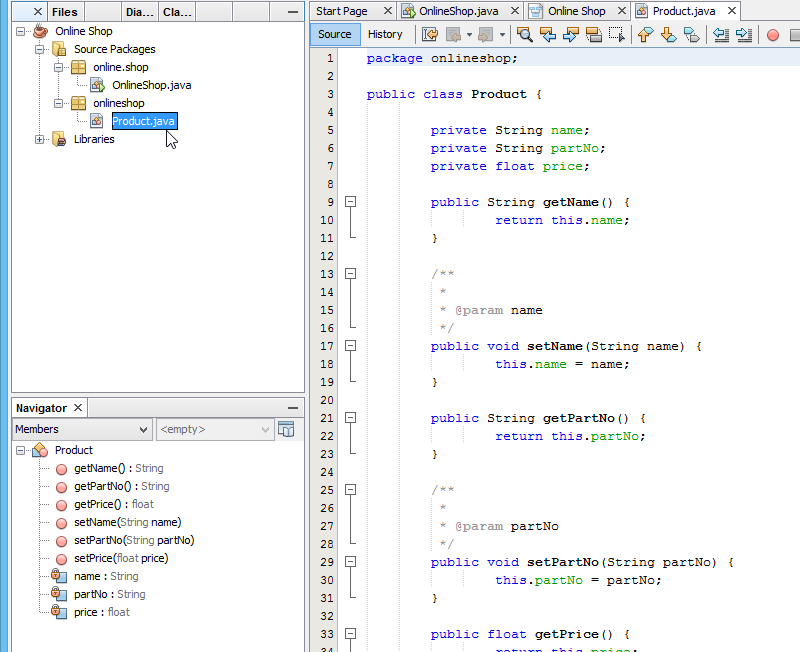Click the Product.java file icon in tree
The height and width of the screenshot is (652, 800).
click(97, 121)
